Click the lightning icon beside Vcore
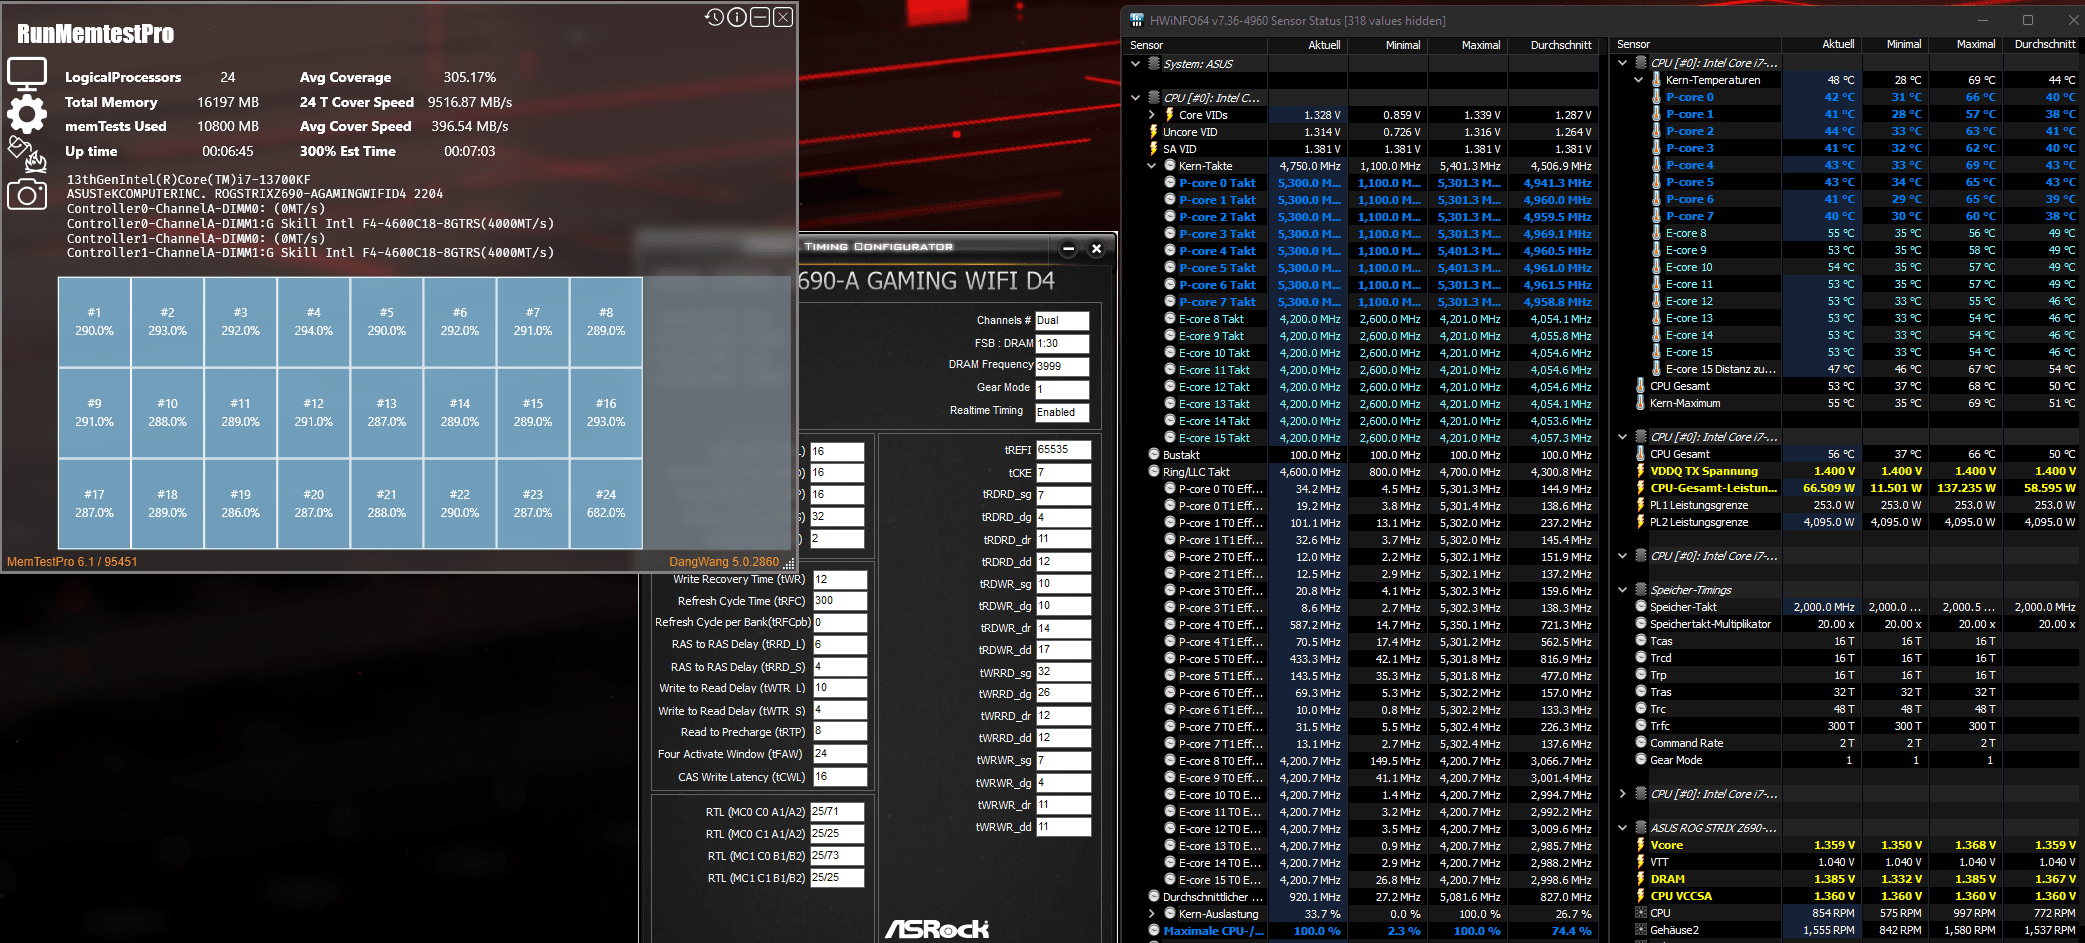Image resolution: width=2085 pixels, height=943 pixels. (1641, 845)
